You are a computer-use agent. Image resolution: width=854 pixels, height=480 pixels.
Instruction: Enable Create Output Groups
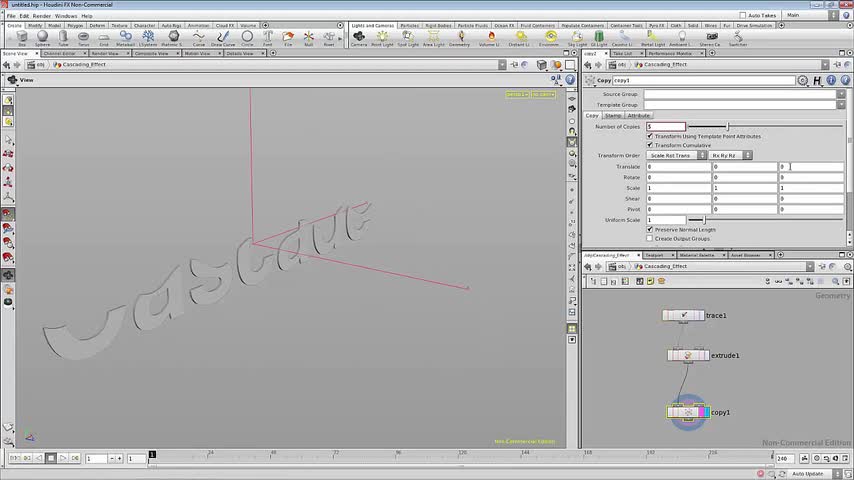(x=650, y=238)
